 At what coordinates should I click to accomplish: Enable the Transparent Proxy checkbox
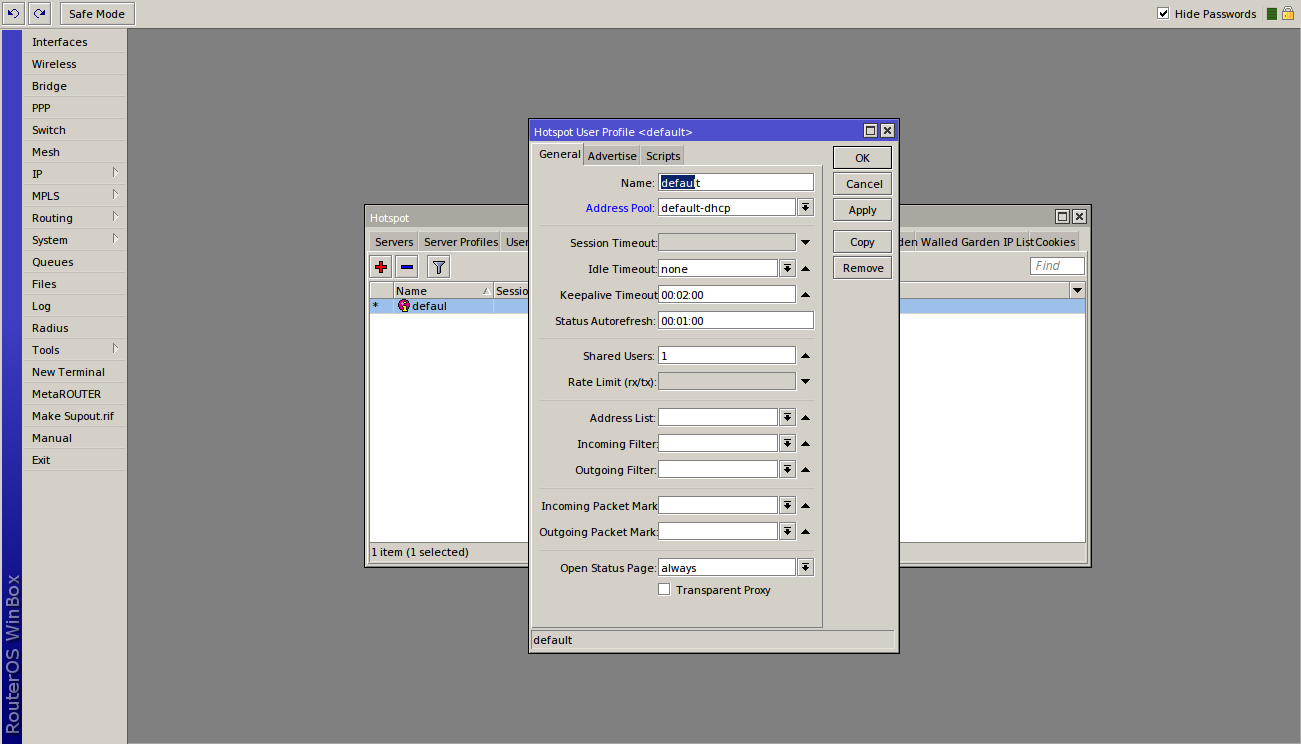[664, 590]
